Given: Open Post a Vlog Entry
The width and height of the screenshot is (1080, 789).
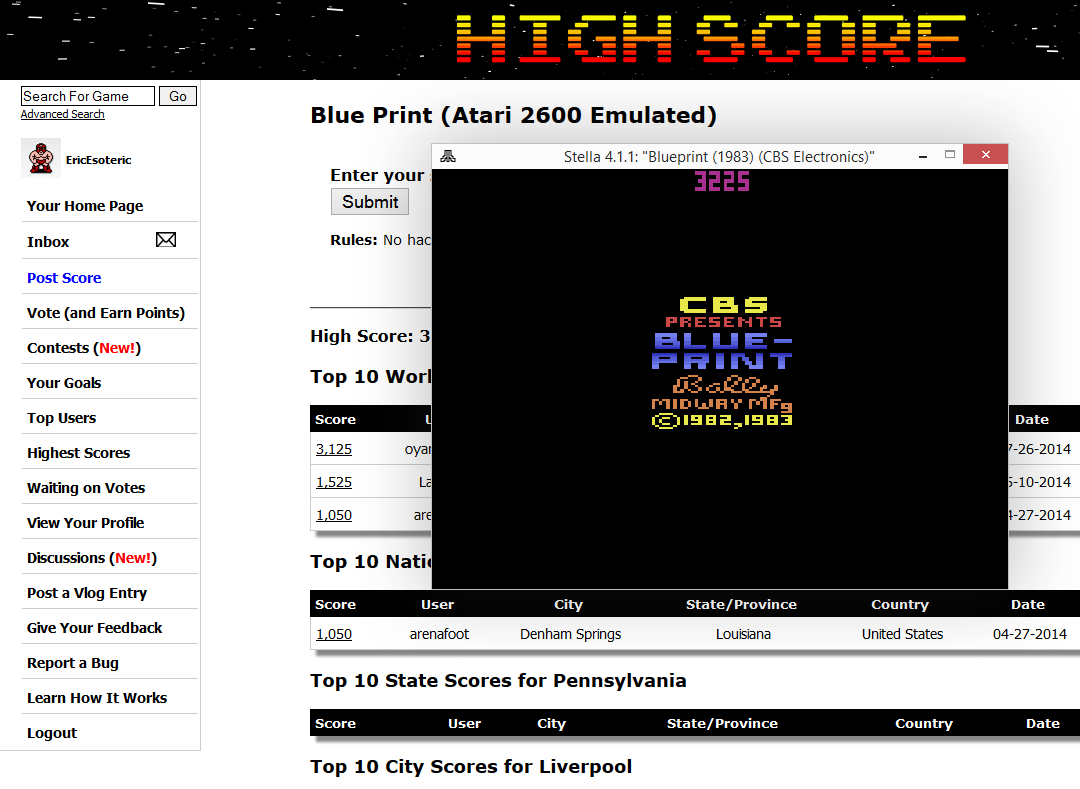Looking at the screenshot, I should tap(87, 593).
